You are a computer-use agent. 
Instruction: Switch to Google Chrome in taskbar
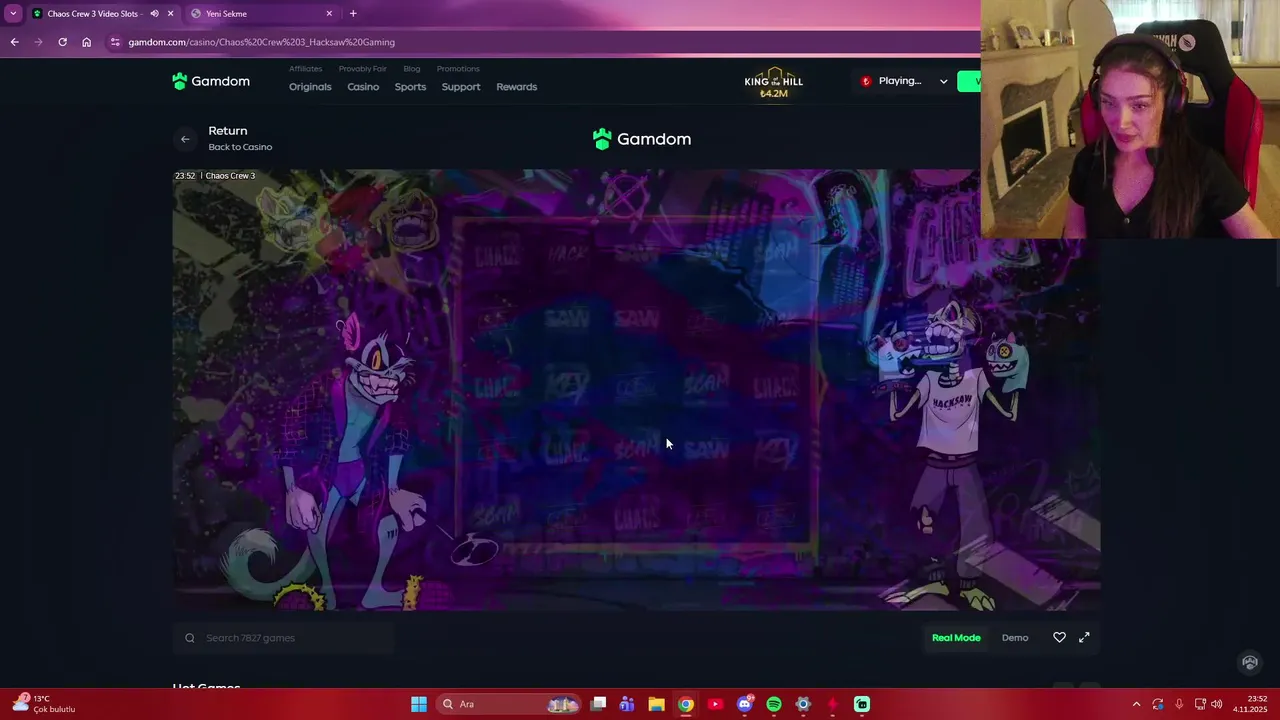[x=685, y=704]
